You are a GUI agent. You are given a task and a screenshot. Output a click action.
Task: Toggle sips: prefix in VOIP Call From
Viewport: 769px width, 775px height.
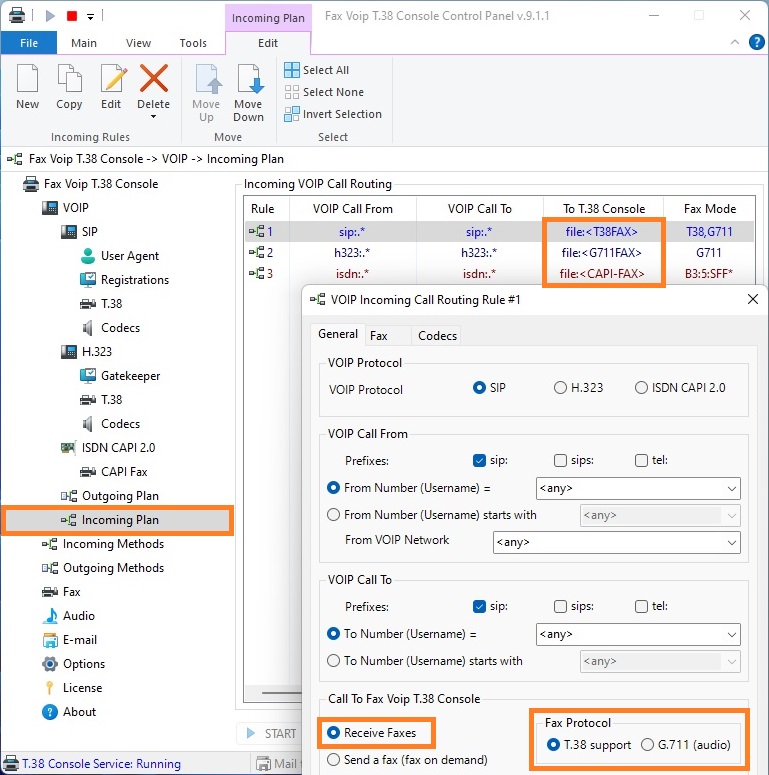560,460
